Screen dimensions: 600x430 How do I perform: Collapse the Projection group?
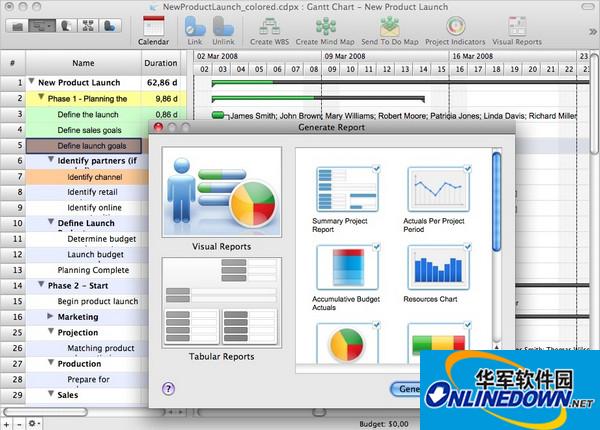(x=51, y=331)
